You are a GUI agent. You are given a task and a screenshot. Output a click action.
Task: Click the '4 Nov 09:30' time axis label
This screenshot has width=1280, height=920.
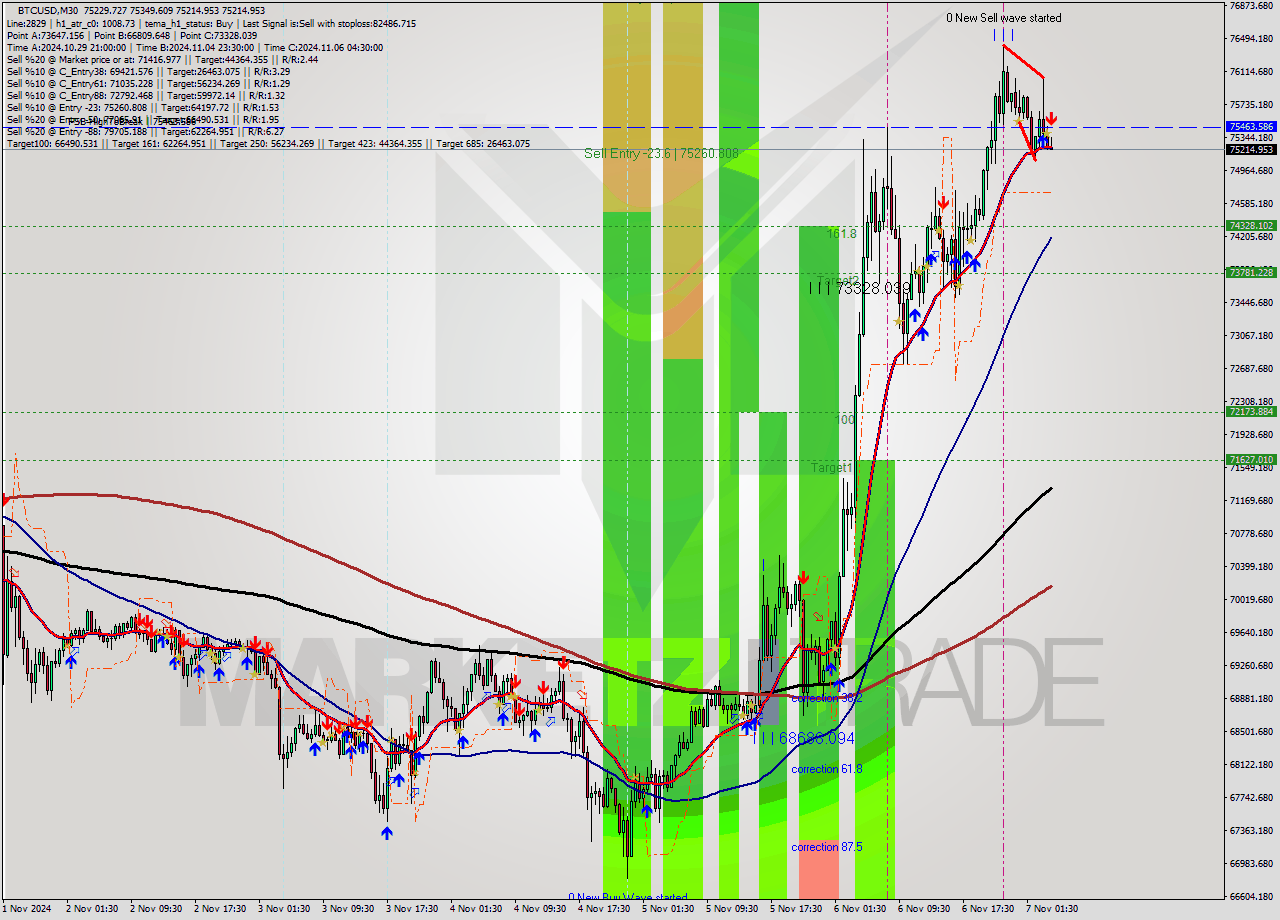tap(539, 909)
